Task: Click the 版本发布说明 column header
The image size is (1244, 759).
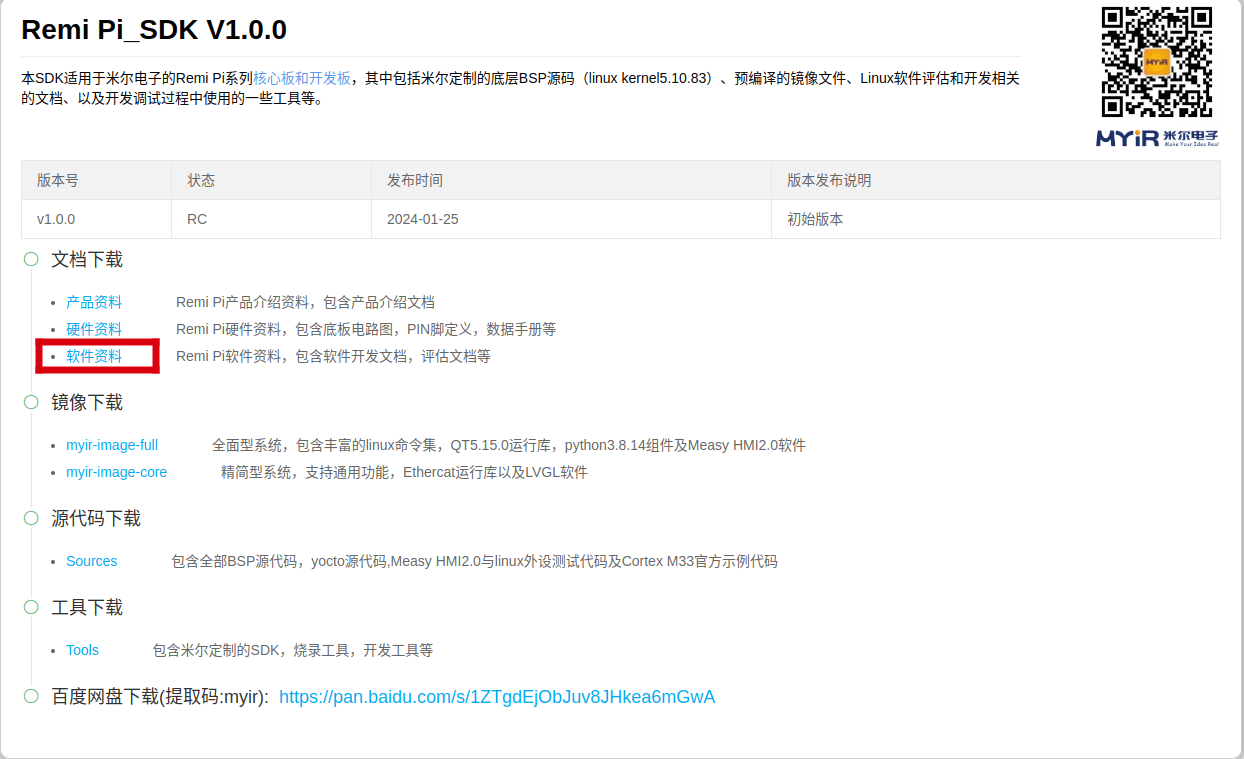Action: (829, 180)
